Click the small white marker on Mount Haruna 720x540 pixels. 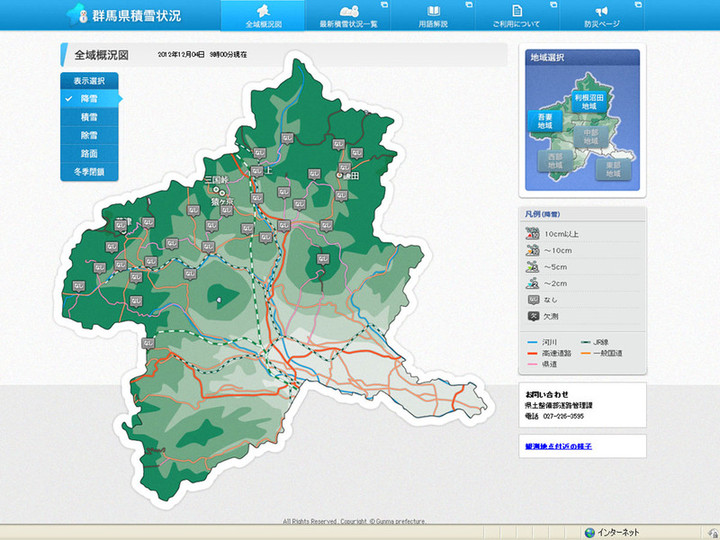click(219, 300)
